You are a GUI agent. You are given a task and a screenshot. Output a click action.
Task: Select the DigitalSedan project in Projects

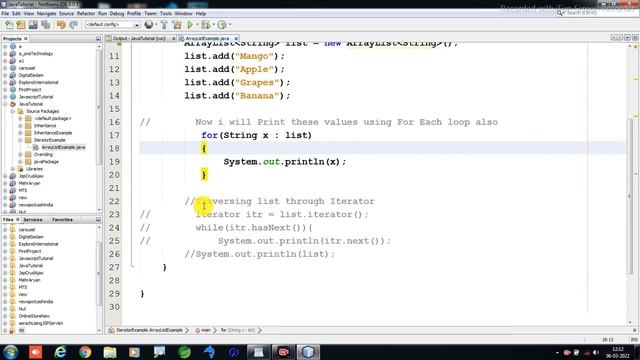click(31, 75)
